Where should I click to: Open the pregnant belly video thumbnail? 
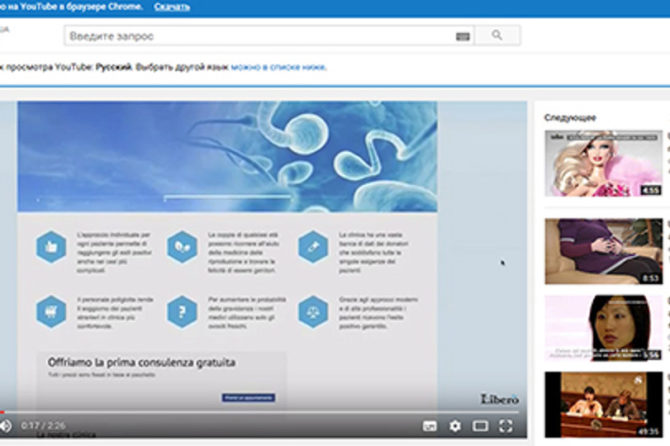603,251
